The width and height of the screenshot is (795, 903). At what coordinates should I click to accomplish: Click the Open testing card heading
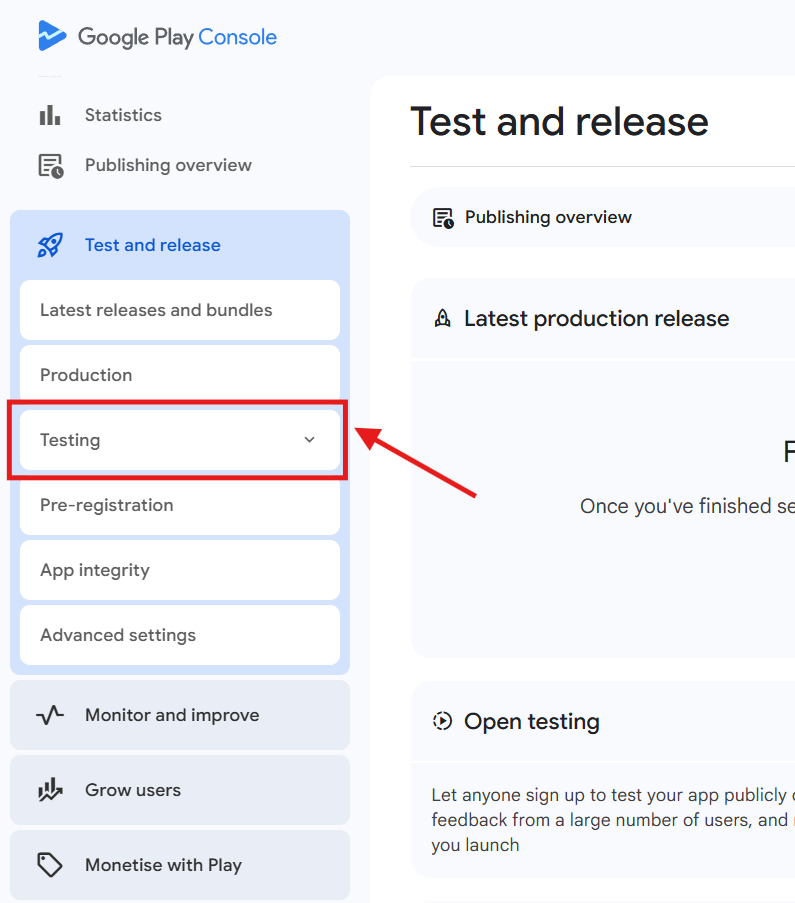point(531,721)
